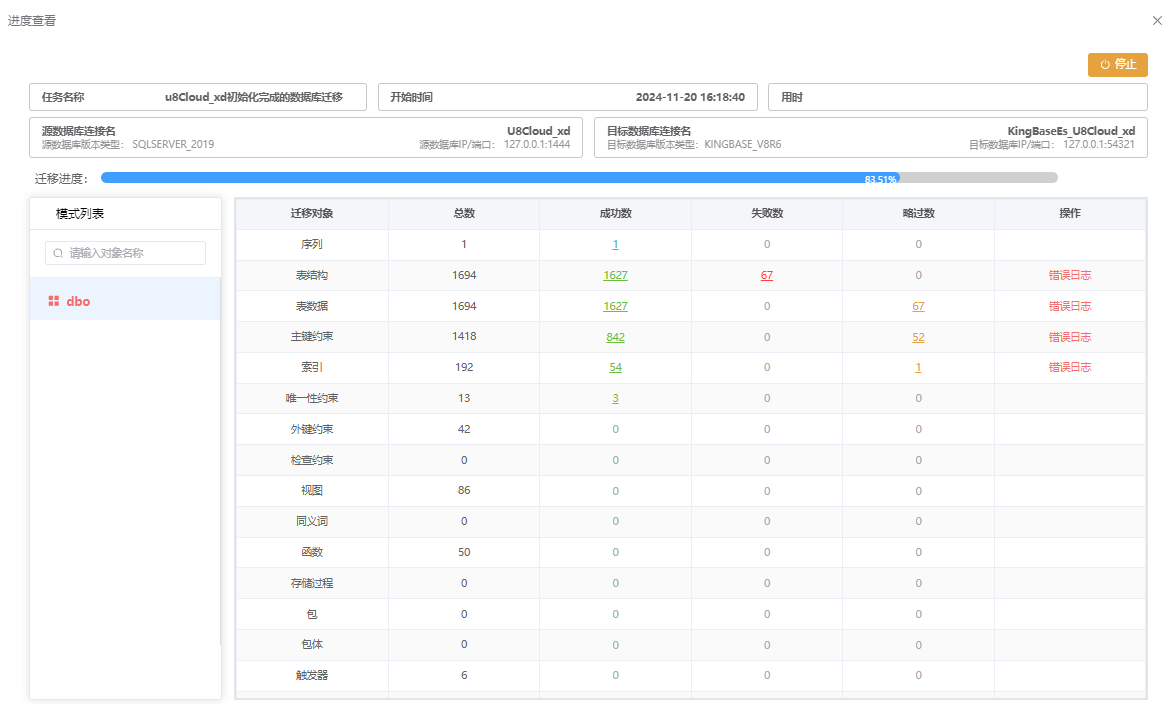Click the 迁移进度 progress bar
This screenshot has height=704, width=1174.
click(579, 178)
